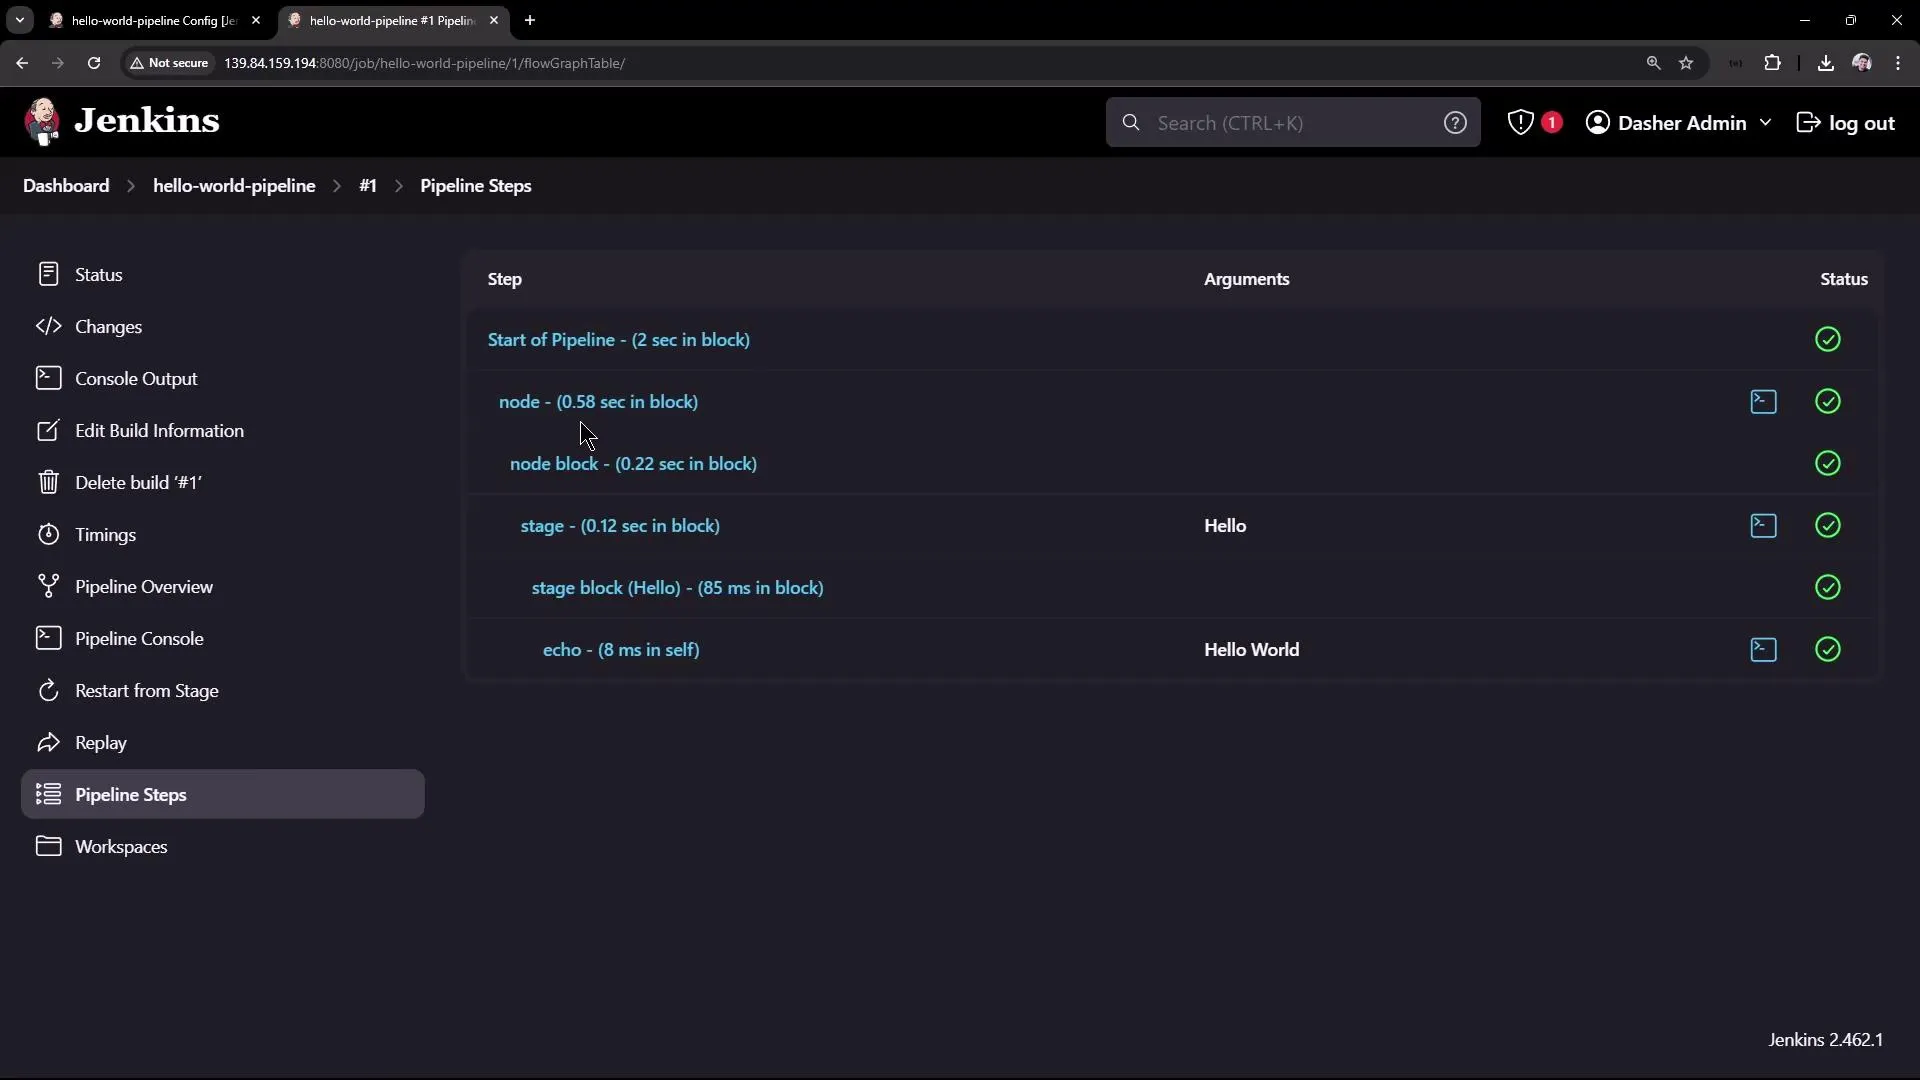Image resolution: width=1920 pixels, height=1080 pixels.
Task: Click the Restart from Stage icon
Action: point(49,690)
